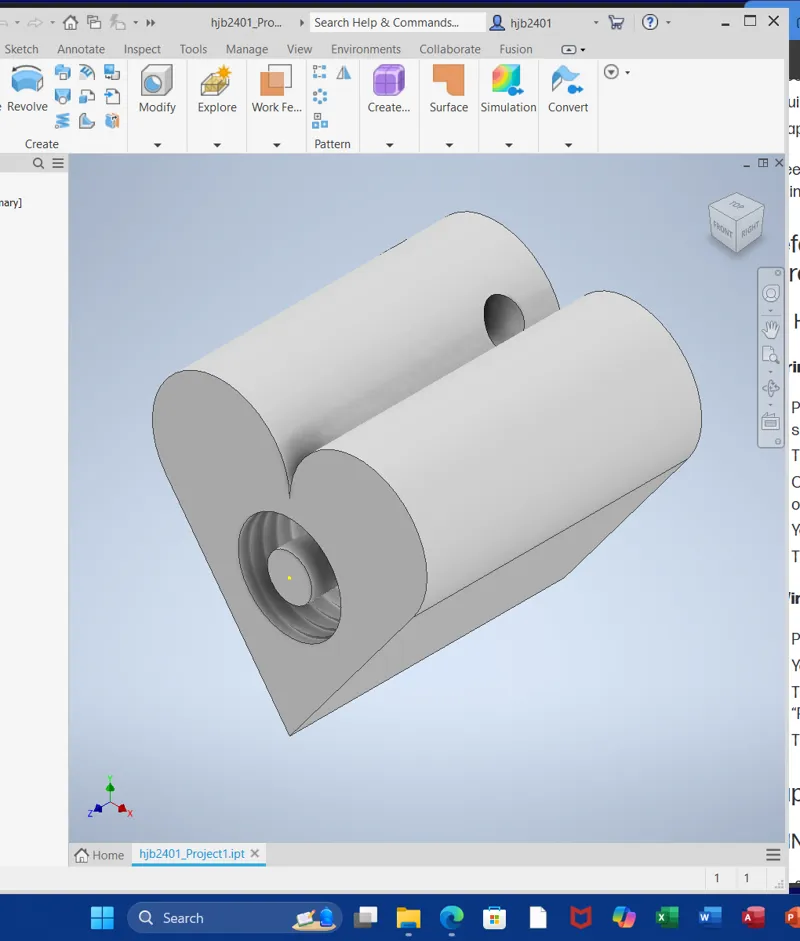The width and height of the screenshot is (800, 941).
Task: Go to the Home document tab
Action: 99,855
